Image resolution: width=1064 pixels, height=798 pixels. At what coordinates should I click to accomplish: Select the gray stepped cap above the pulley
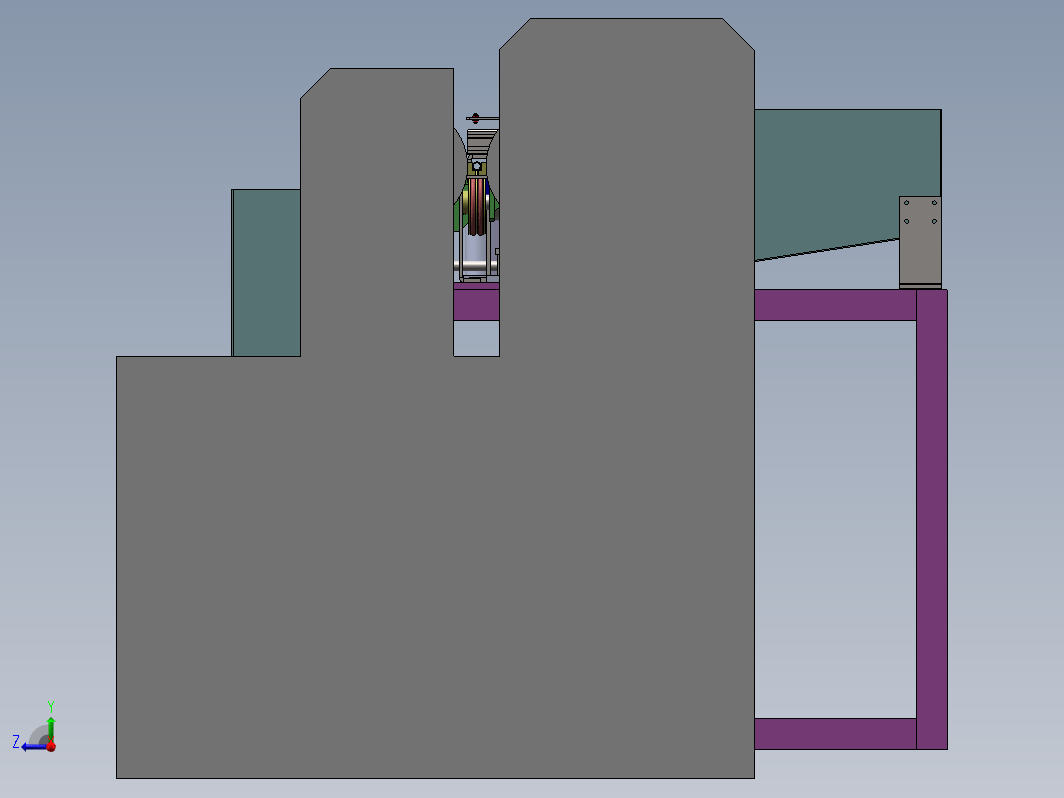tap(481, 142)
